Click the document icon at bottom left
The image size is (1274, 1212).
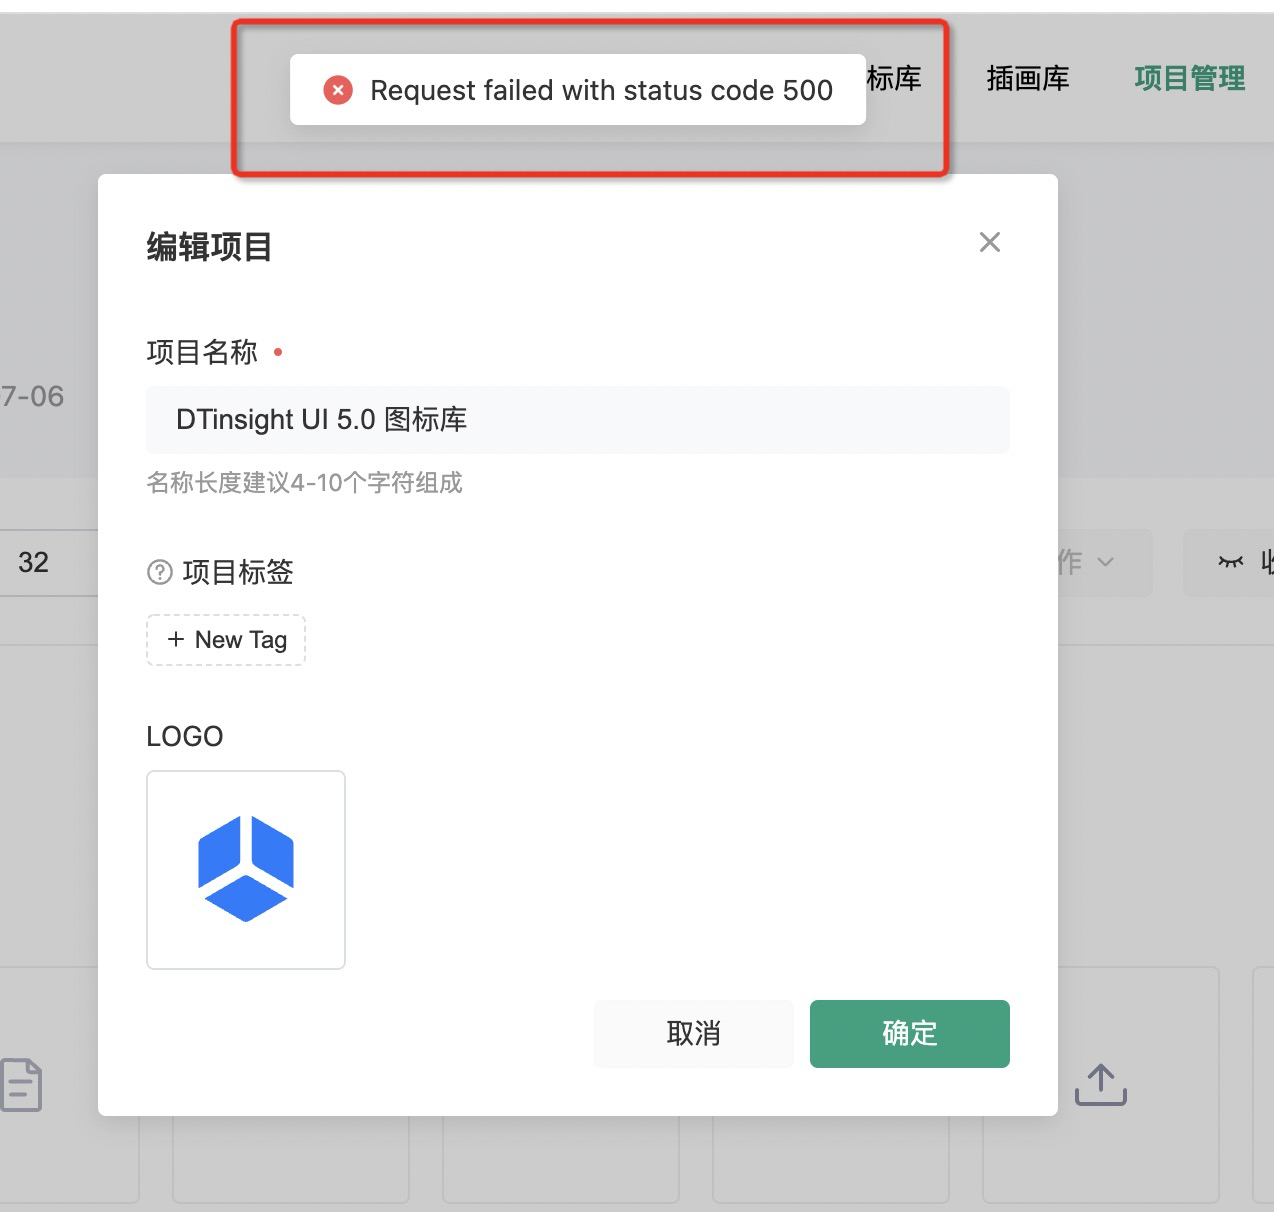coord(22,1084)
